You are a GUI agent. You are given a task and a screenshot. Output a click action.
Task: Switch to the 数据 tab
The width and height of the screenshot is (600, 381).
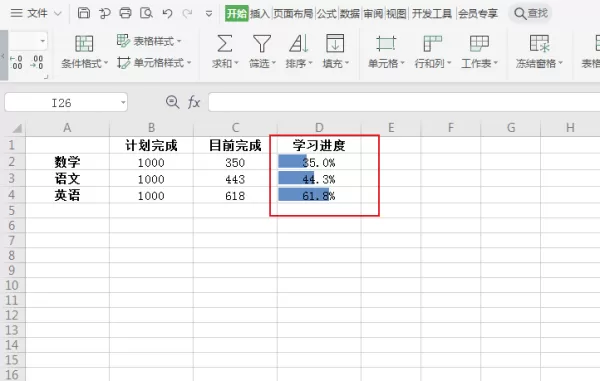tap(350, 14)
